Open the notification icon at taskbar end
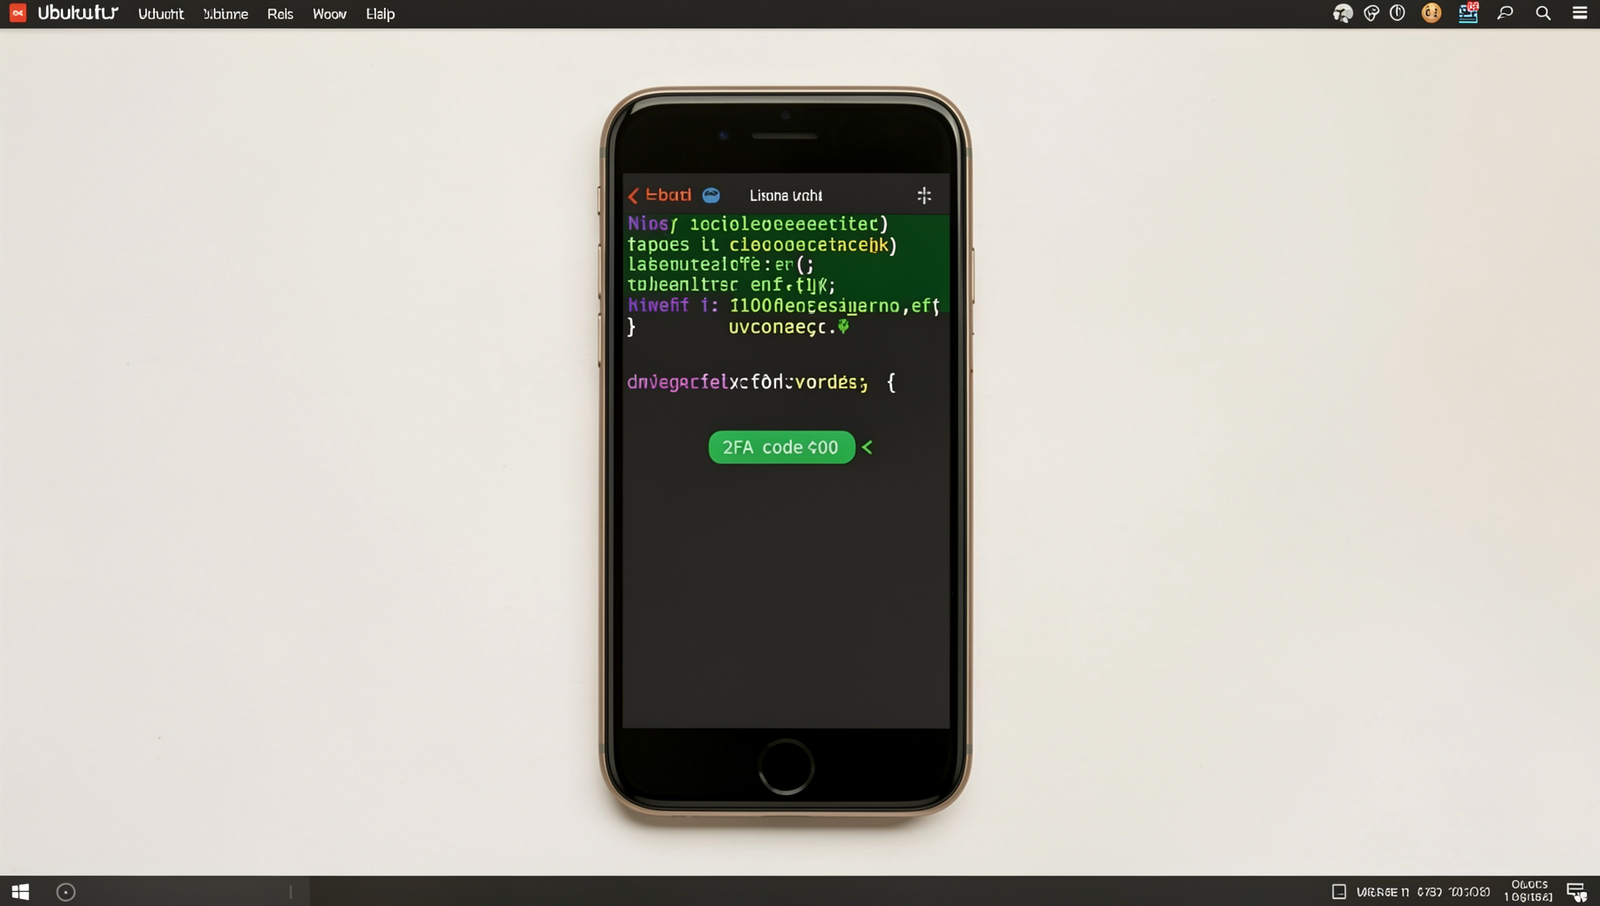 coord(1577,891)
